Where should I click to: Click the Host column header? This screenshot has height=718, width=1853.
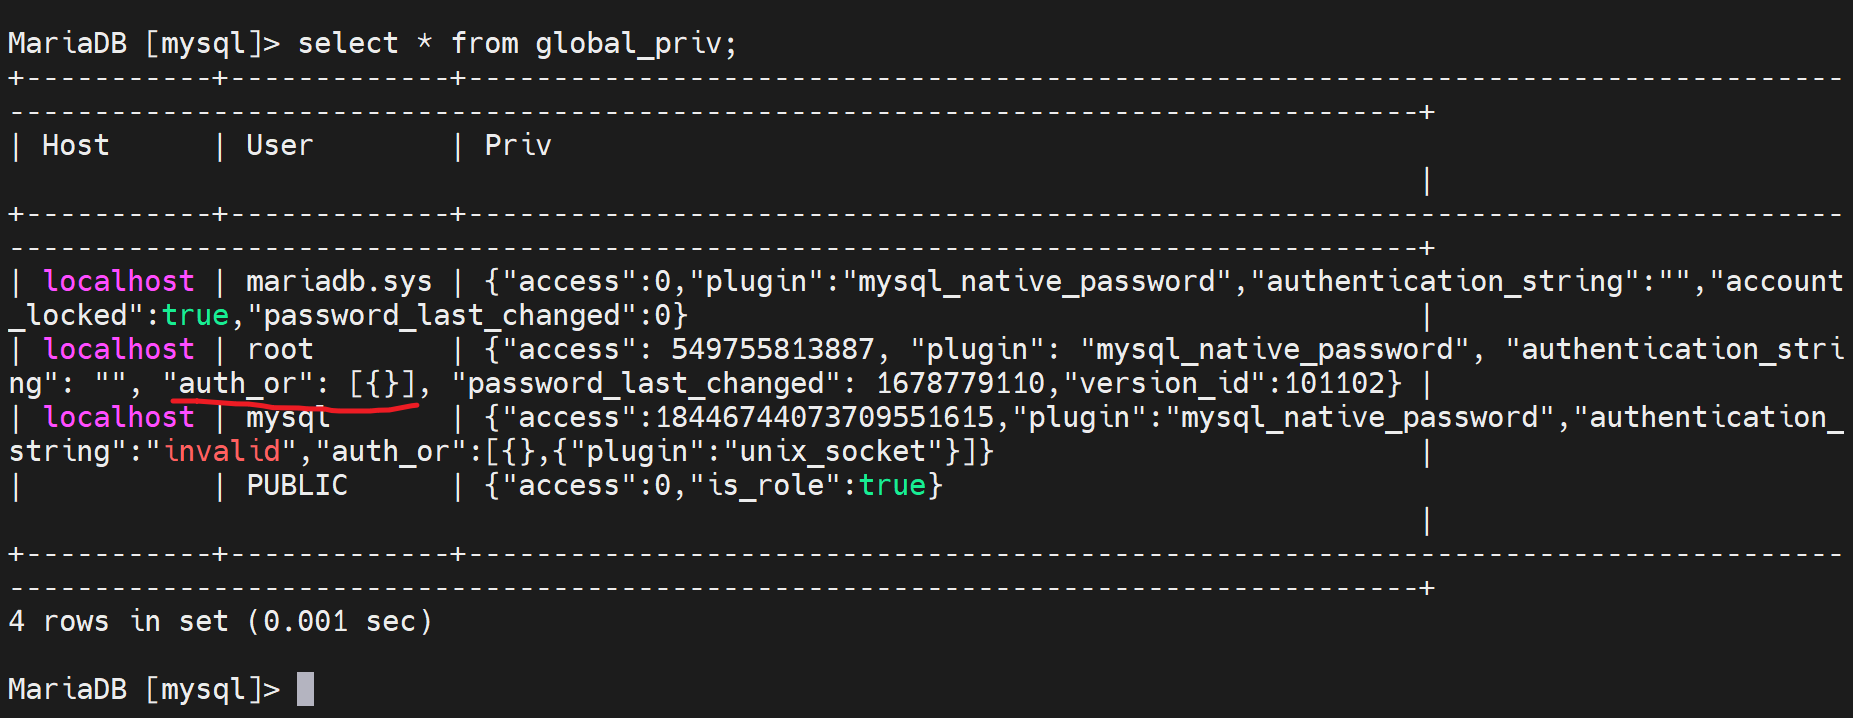tap(75, 145)
